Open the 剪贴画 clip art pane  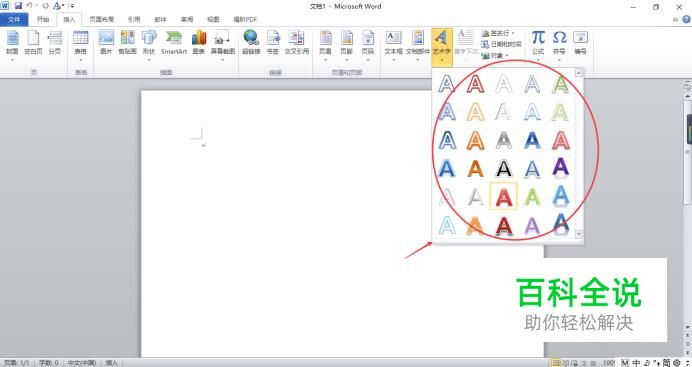pyautogui.click(x=128, y=43)
